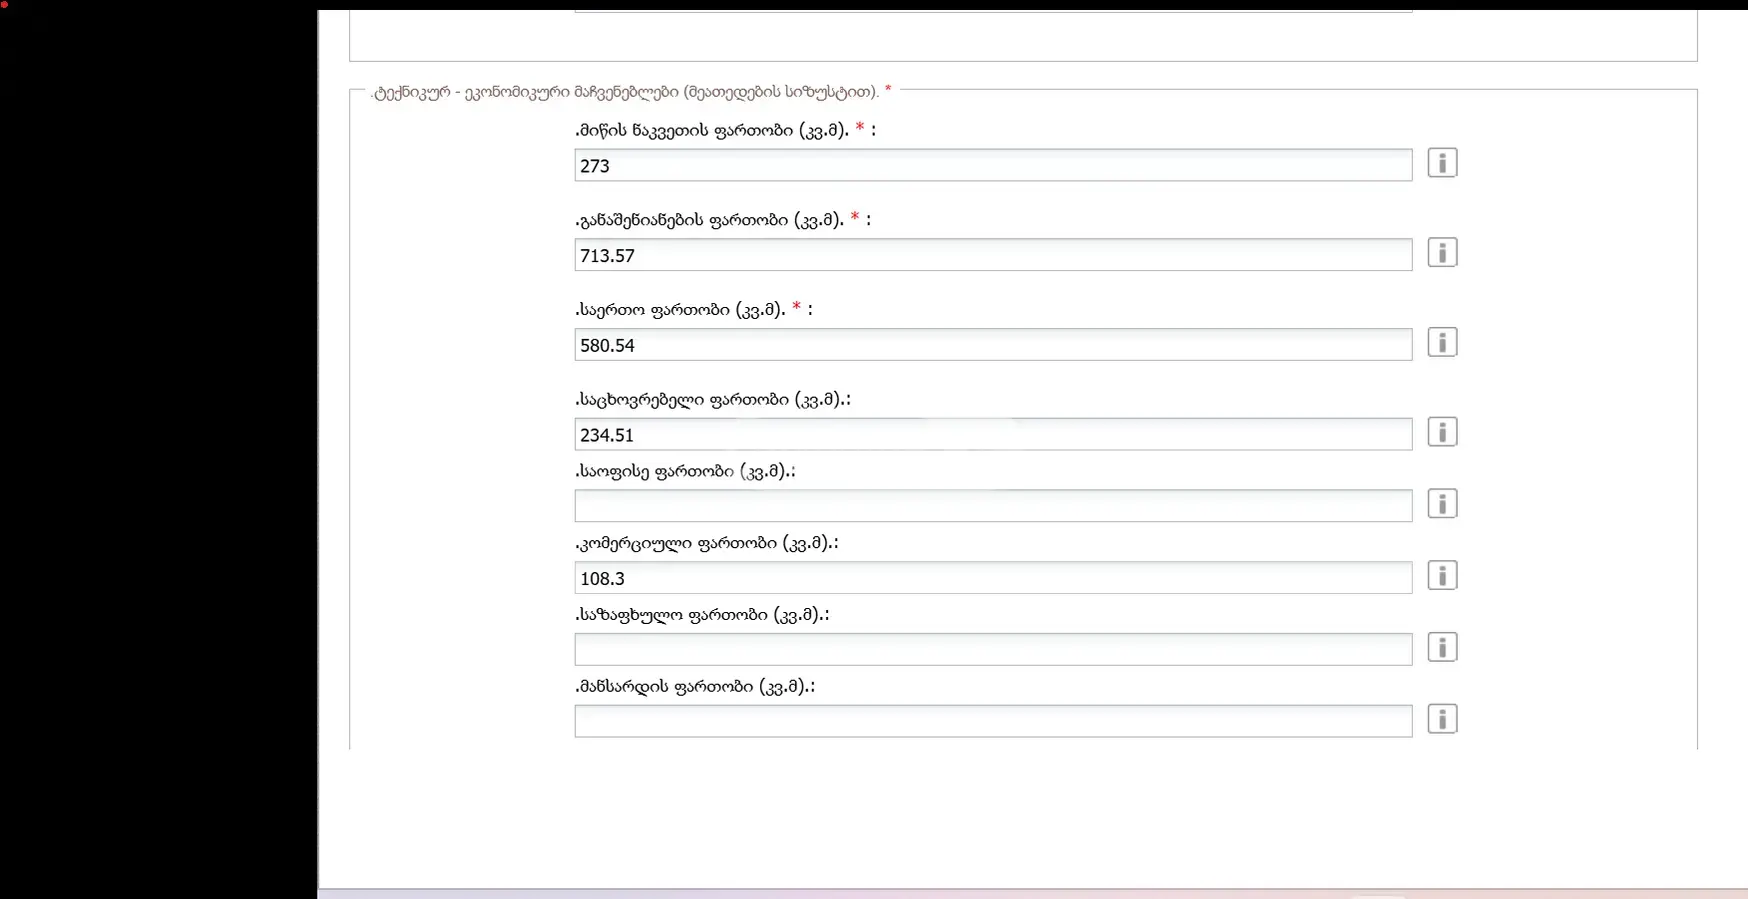Click the საცხოვრებელი ფართობი input with 234.51
The height and width of the screenshot is (899, 1748).
[x=993, y=434]
